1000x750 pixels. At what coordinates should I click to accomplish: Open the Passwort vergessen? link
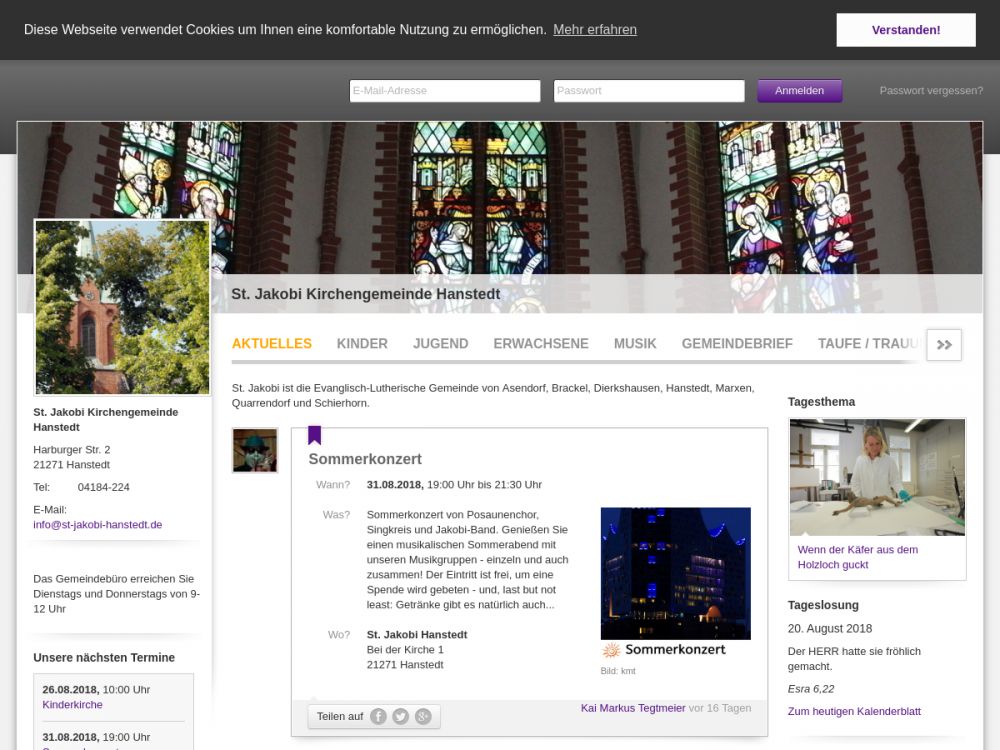tap(931, 91)
